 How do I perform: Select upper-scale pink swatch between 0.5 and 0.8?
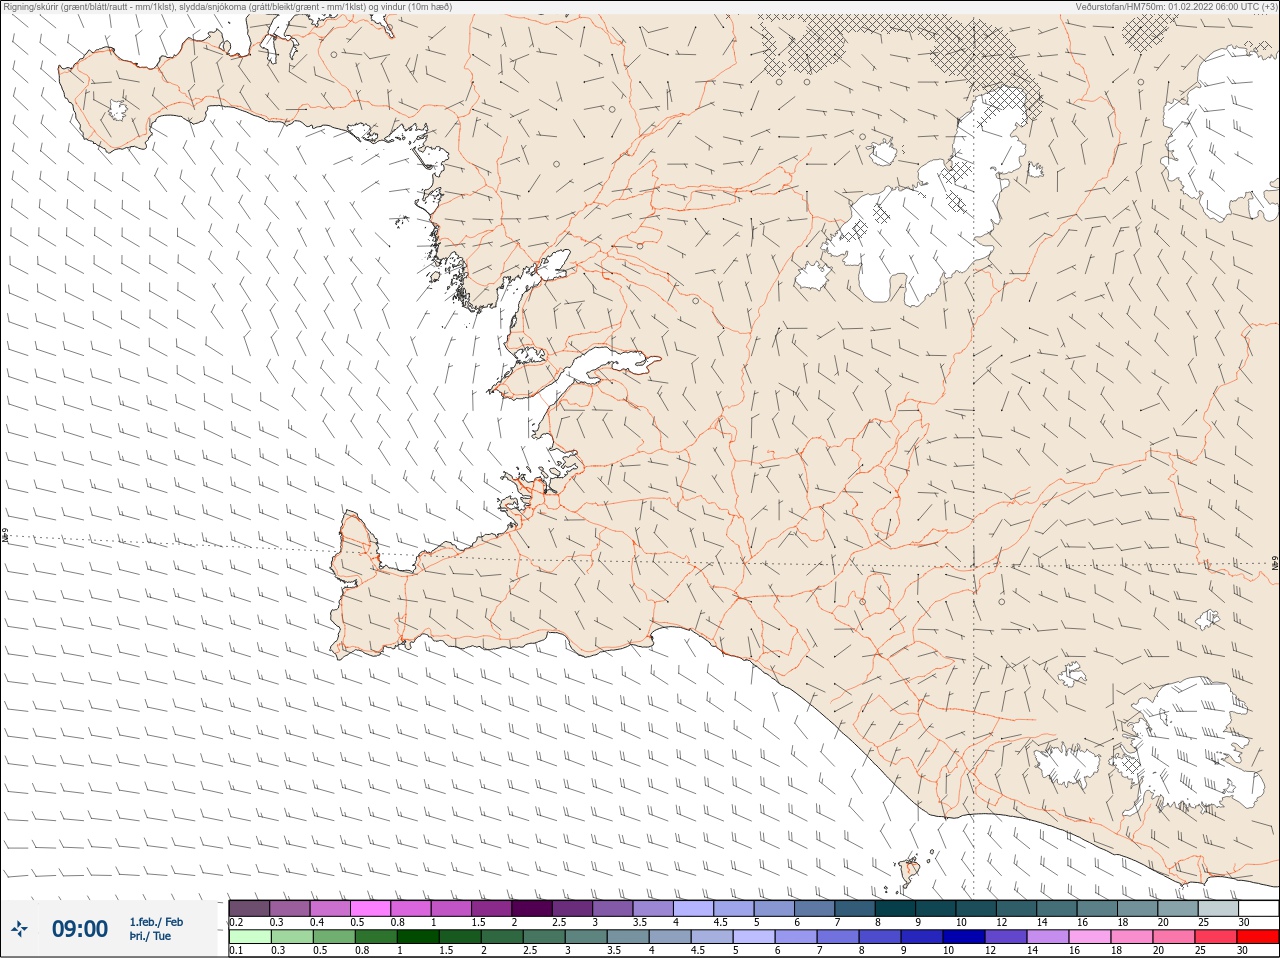pyautogui.click(x=370, y=908)
